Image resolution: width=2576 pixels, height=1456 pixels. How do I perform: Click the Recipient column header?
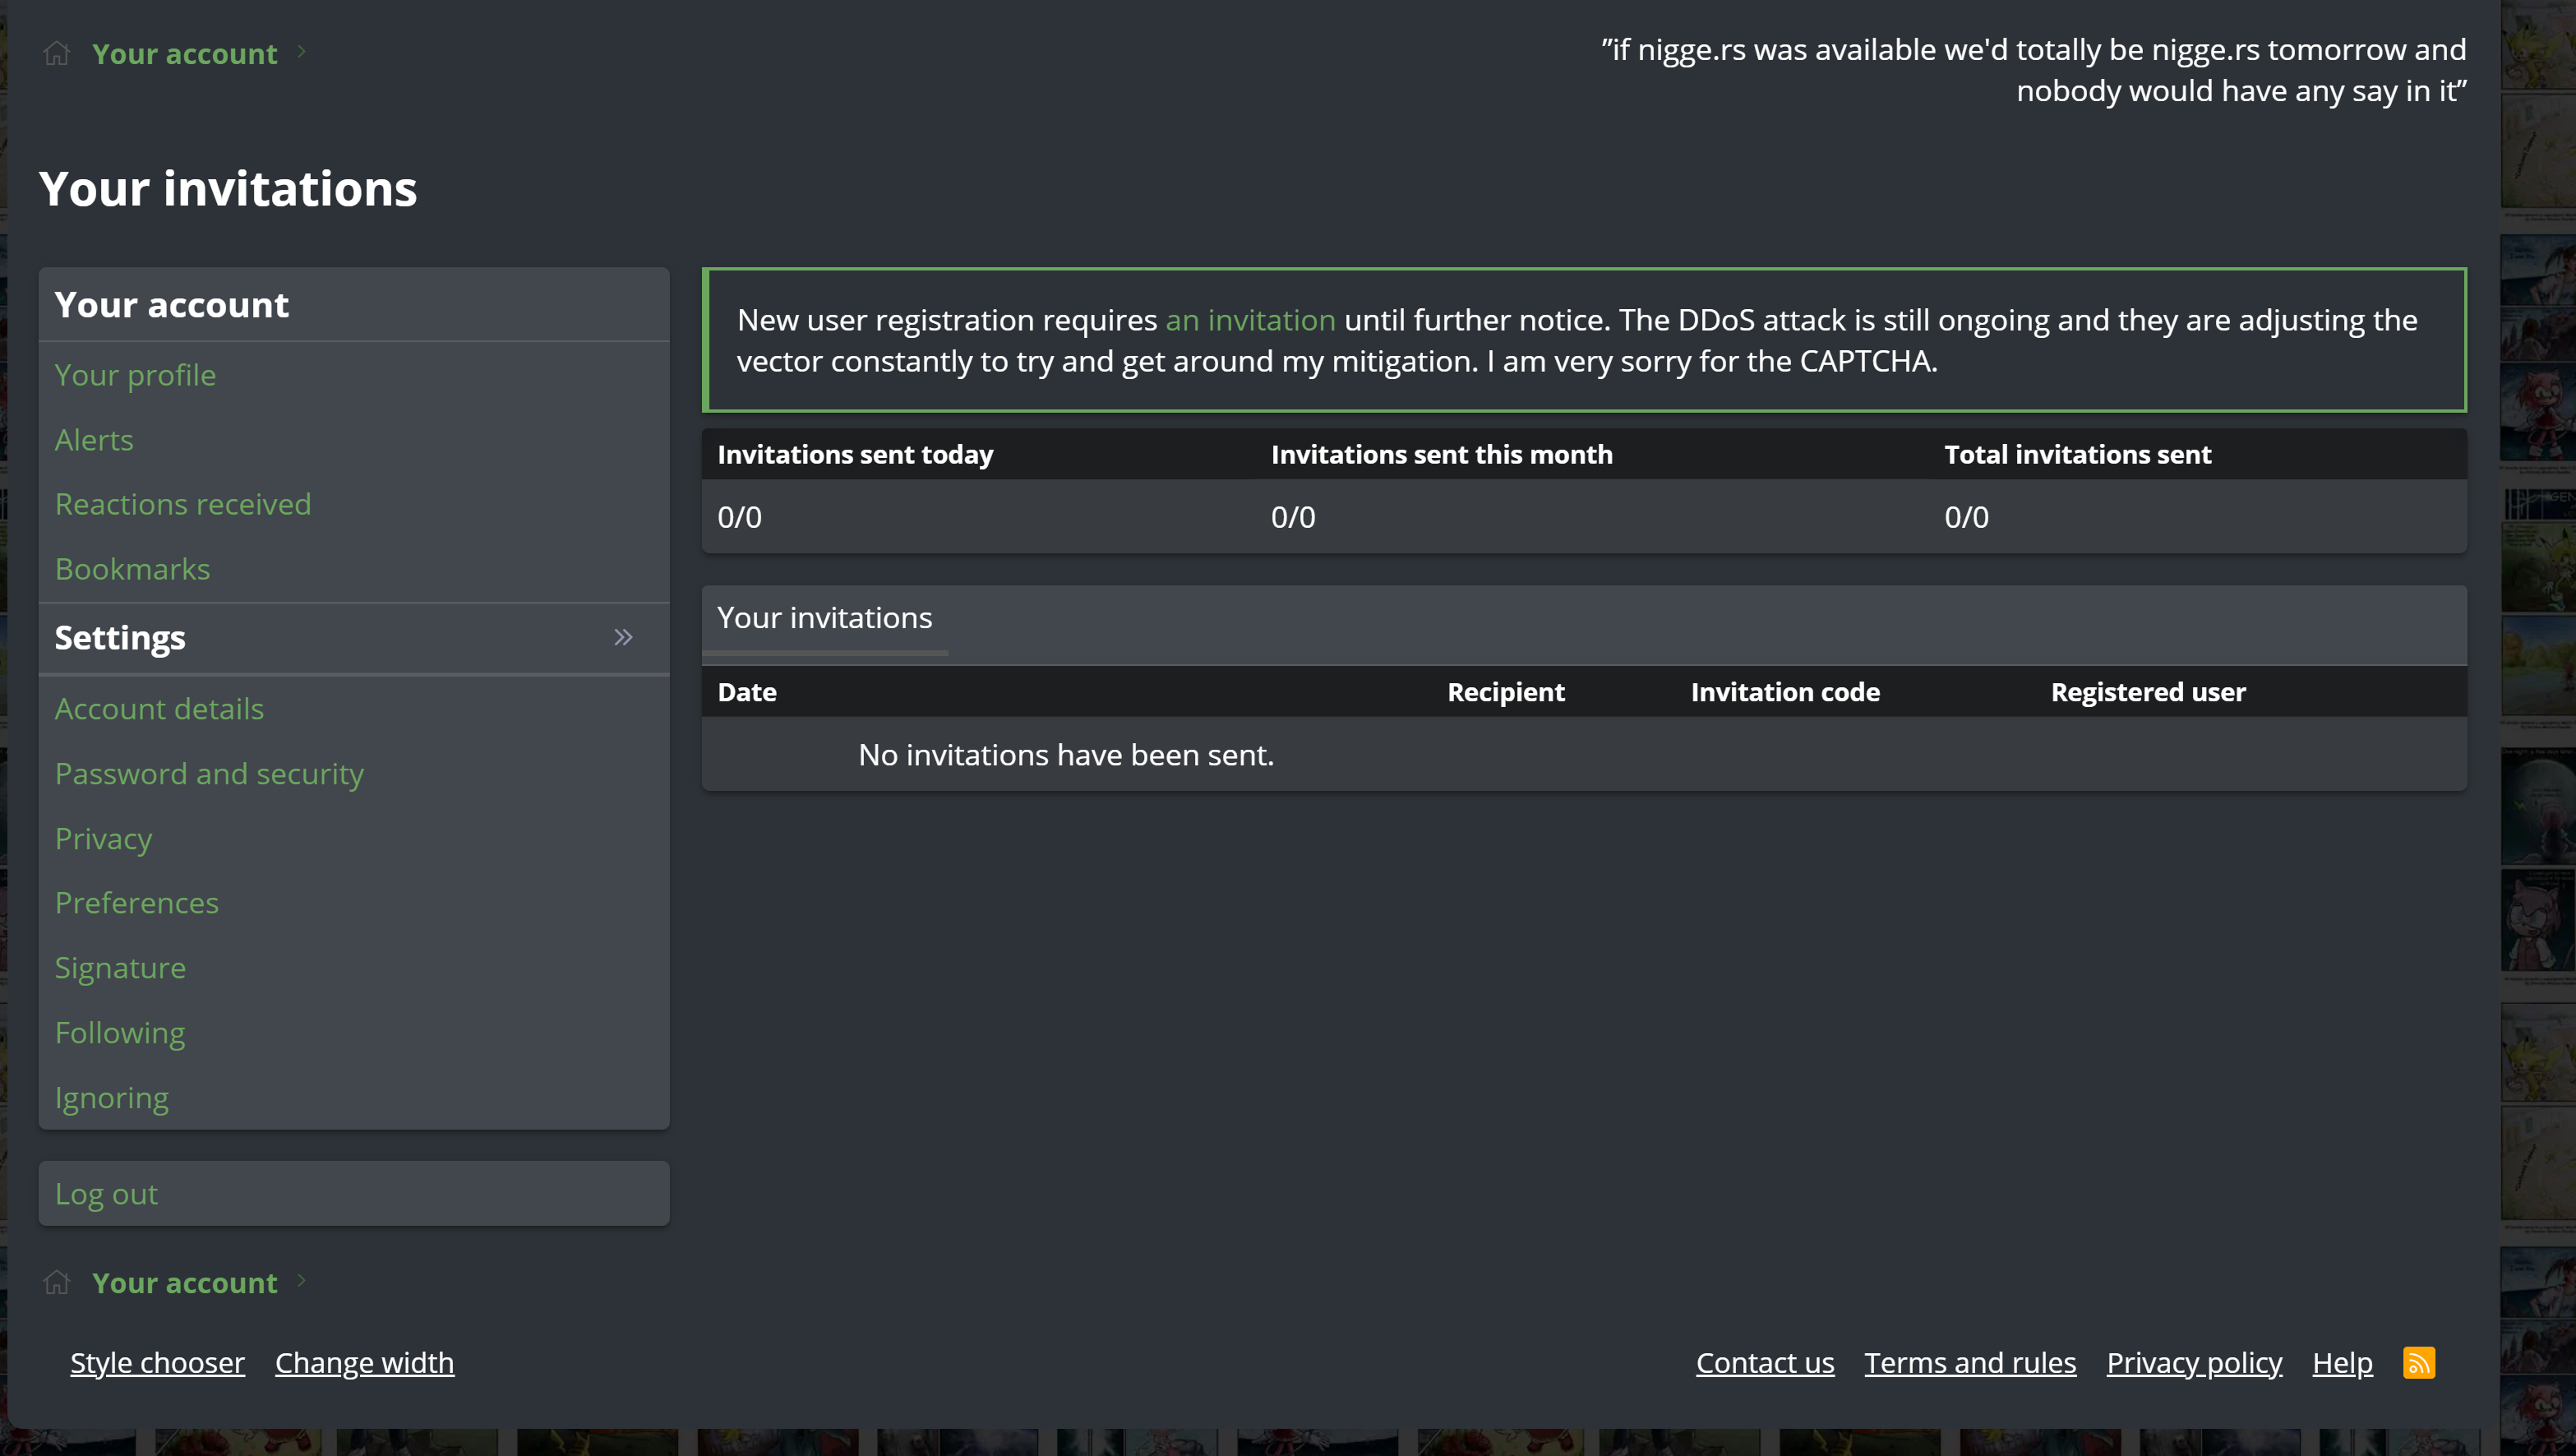[x=1506, y=692]
